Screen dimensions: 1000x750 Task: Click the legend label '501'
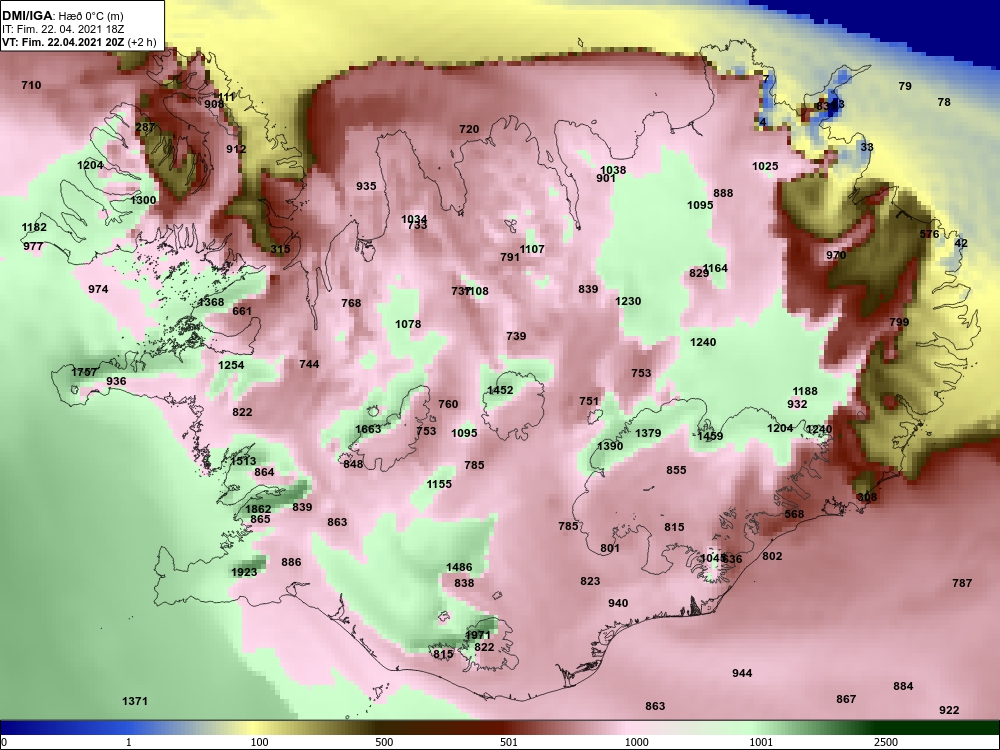coord(509,742)
